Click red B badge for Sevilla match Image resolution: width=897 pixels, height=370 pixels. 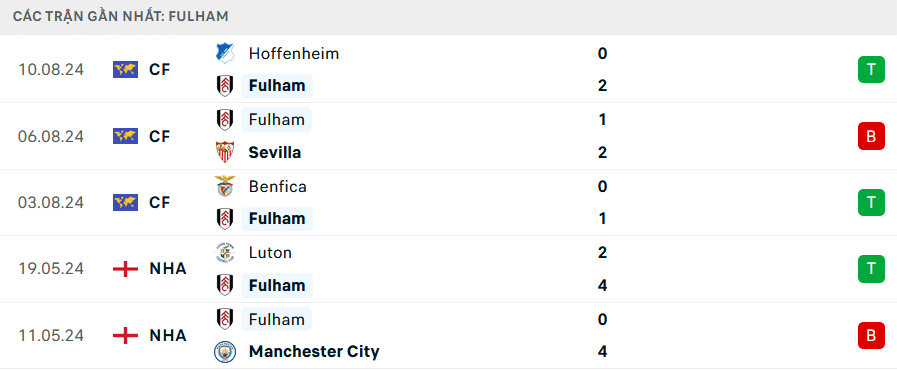click(871, 136)
